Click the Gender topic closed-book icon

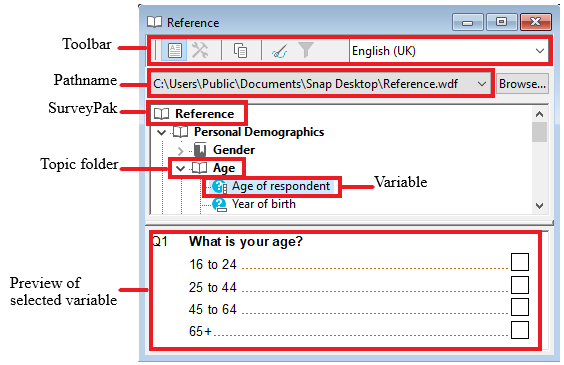[x=200, y=150]
